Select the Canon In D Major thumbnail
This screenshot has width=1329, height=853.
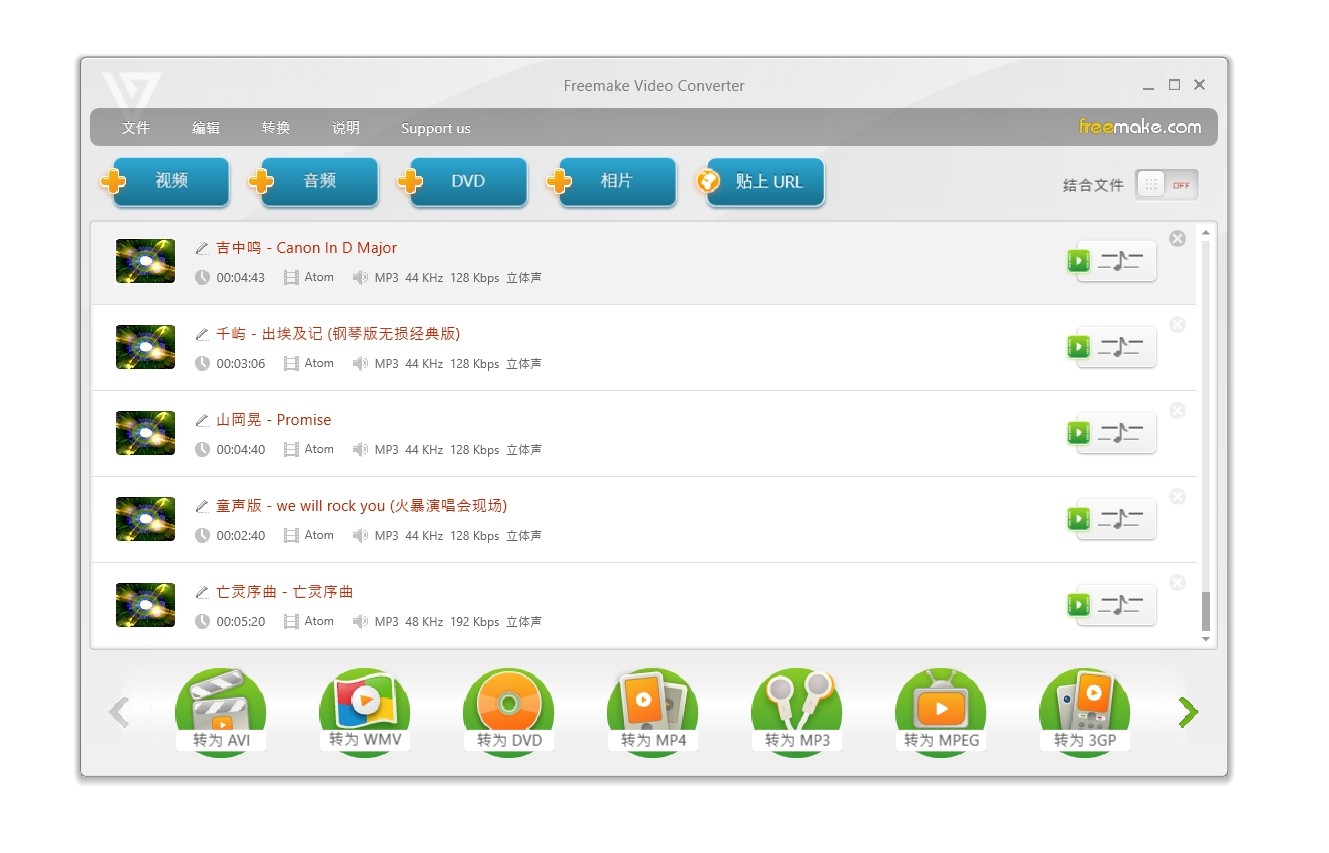coord(145,261)
